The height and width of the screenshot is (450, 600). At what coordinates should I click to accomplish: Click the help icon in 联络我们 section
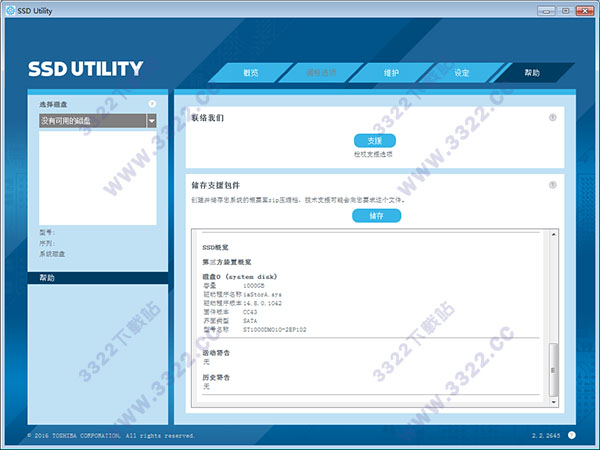pos(553,117)
